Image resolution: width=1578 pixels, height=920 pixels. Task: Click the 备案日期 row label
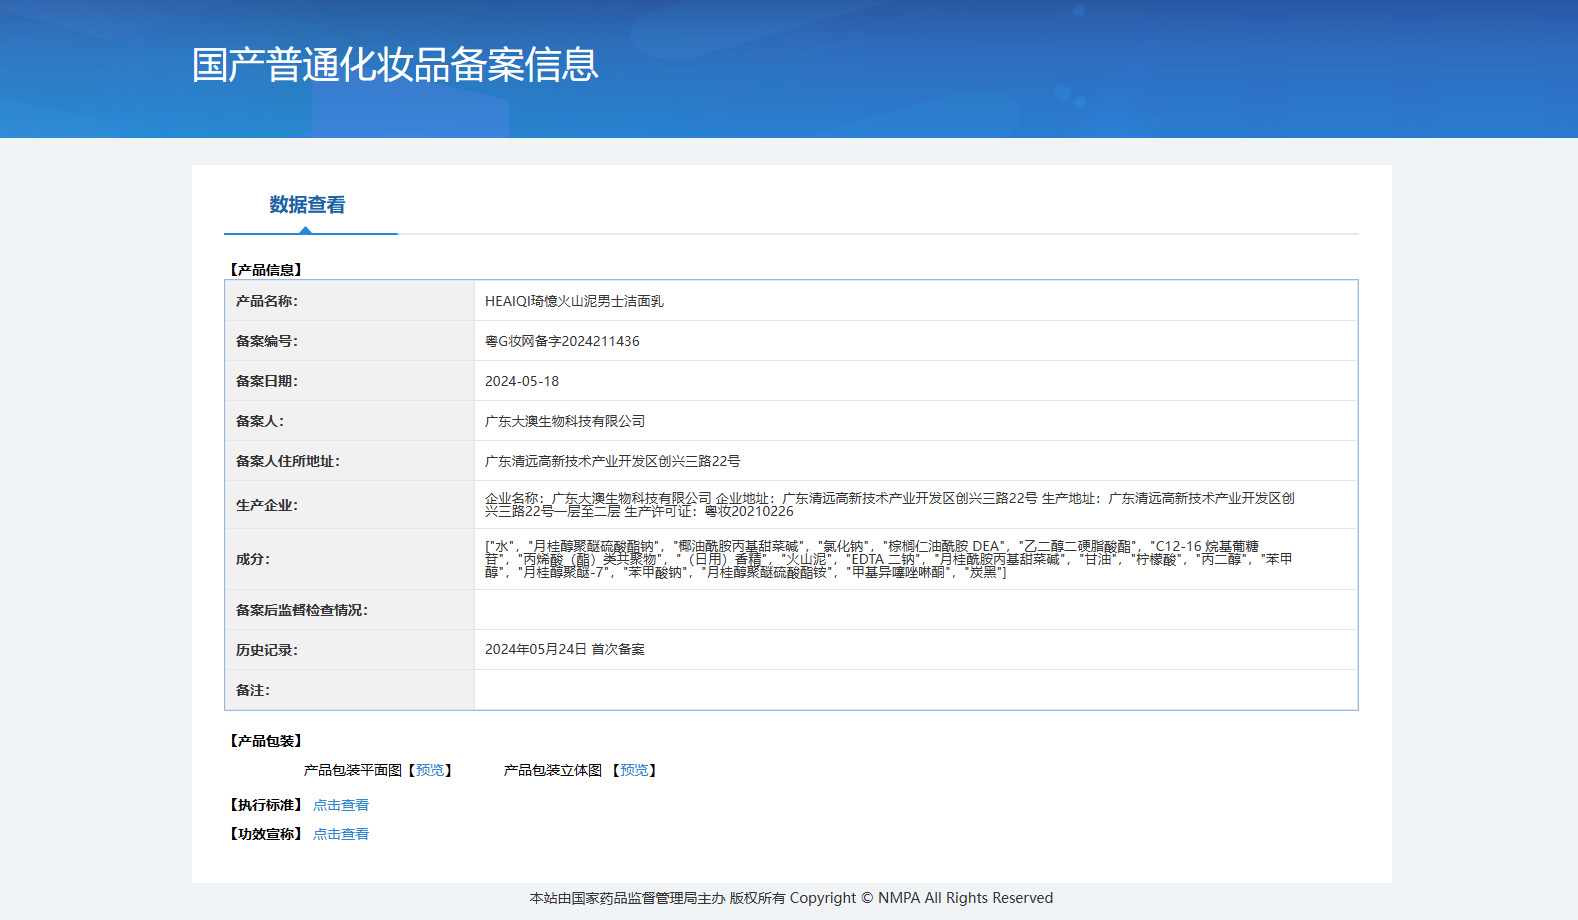pos(267,381)
